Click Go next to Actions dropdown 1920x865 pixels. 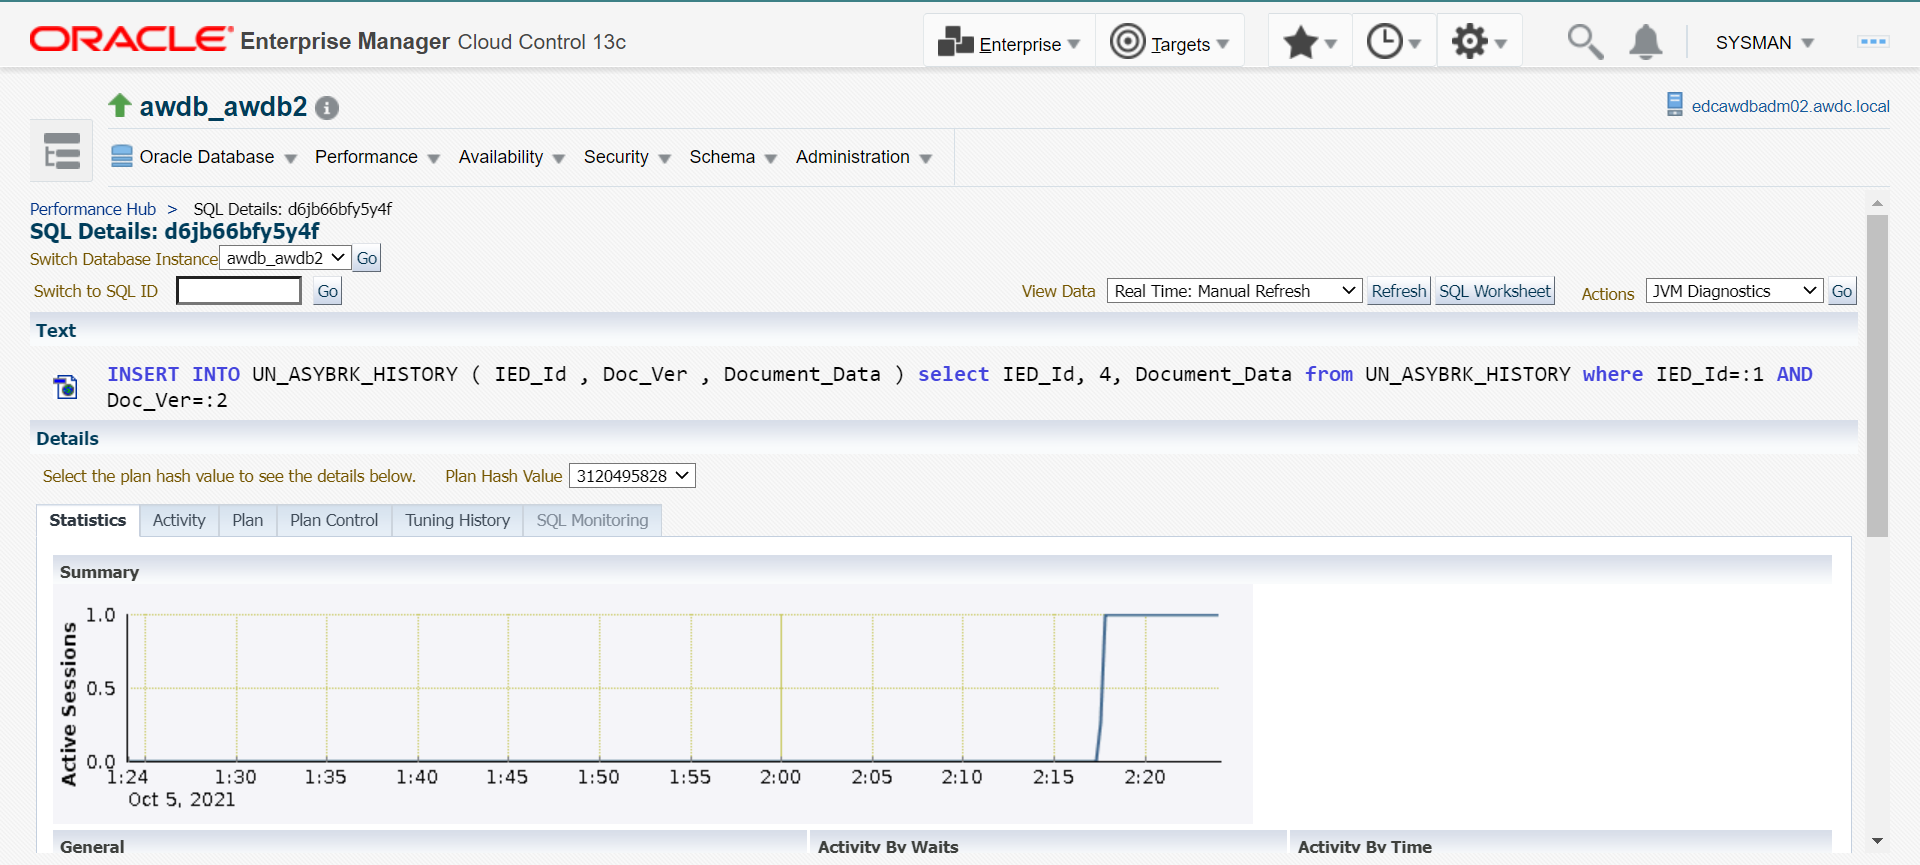pos(1842,291)
